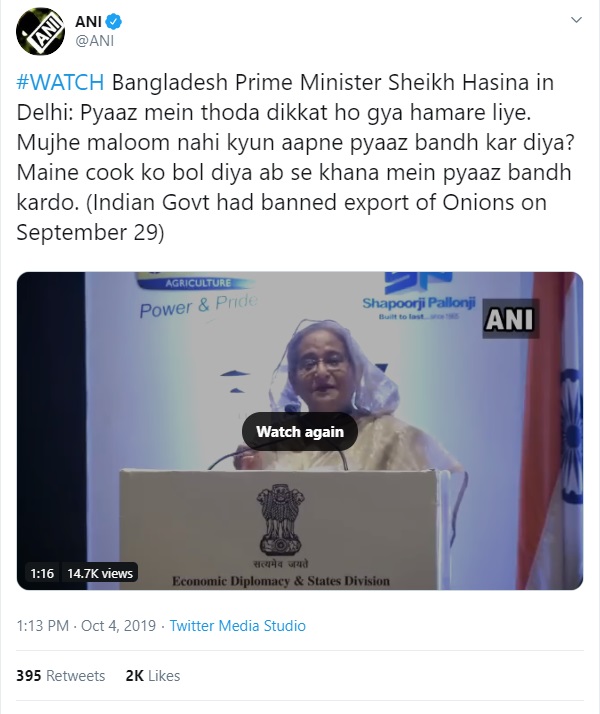600x714 pixels.
Task: Click the Economic Diplomacy & States Division text
Action: point(281,581)
